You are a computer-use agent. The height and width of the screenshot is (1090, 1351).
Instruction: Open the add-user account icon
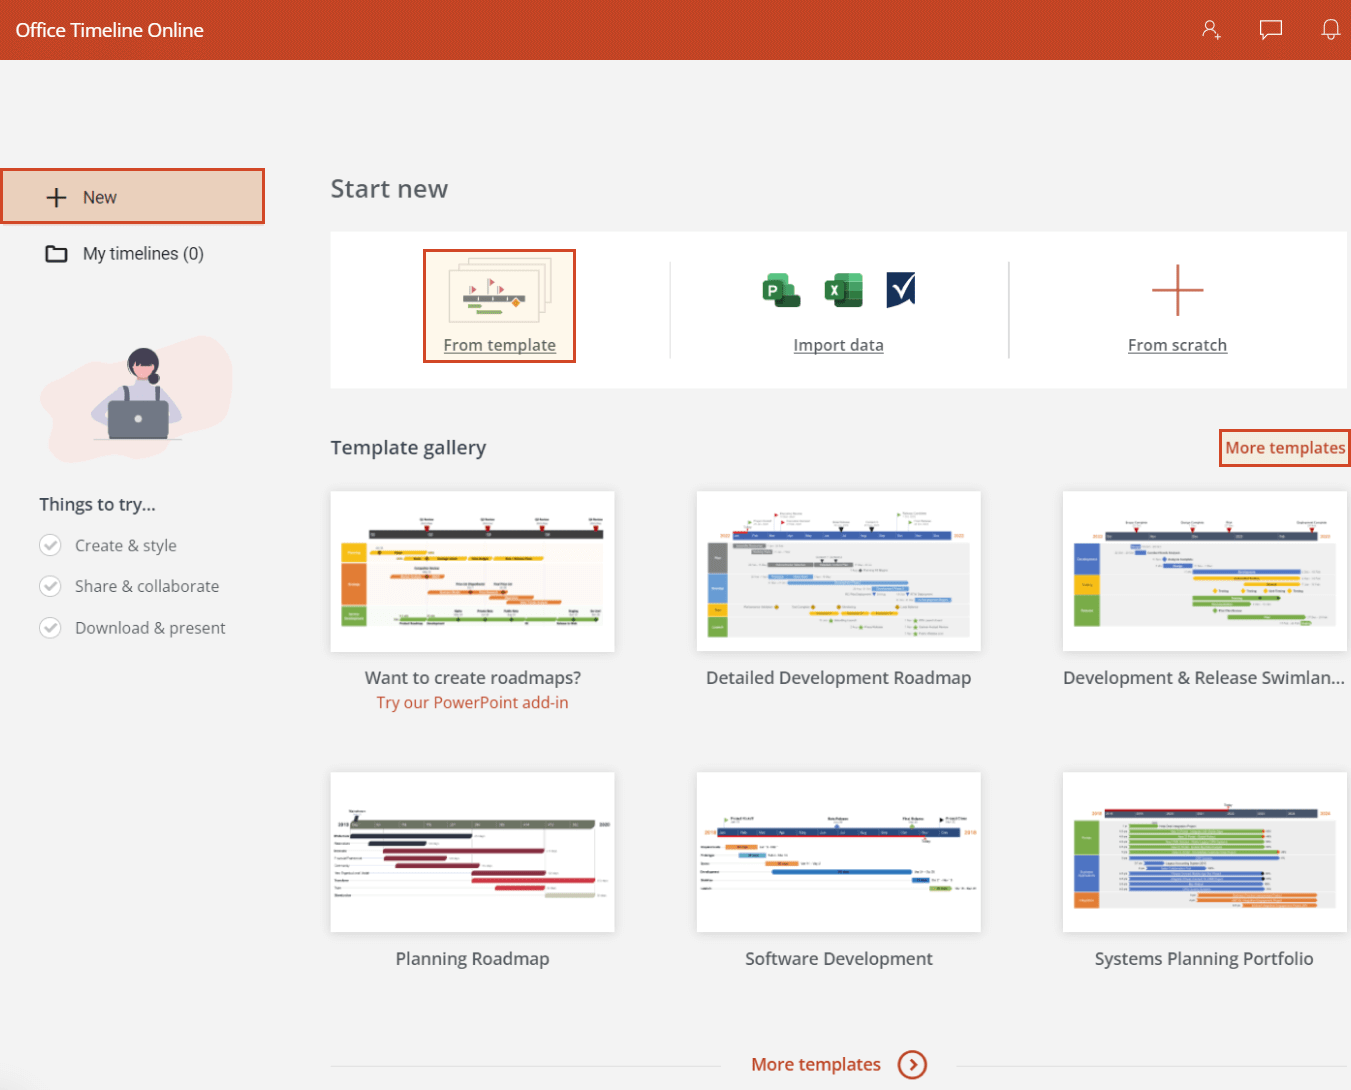1211,30
